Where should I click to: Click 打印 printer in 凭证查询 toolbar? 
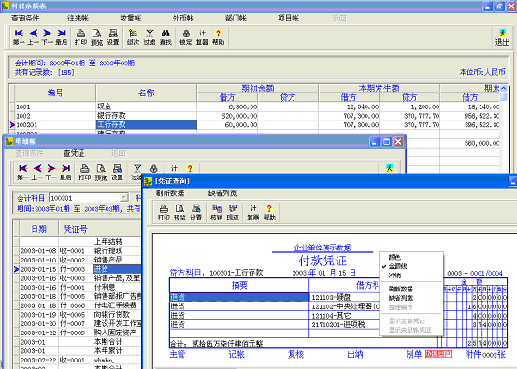tap(164, 212)
